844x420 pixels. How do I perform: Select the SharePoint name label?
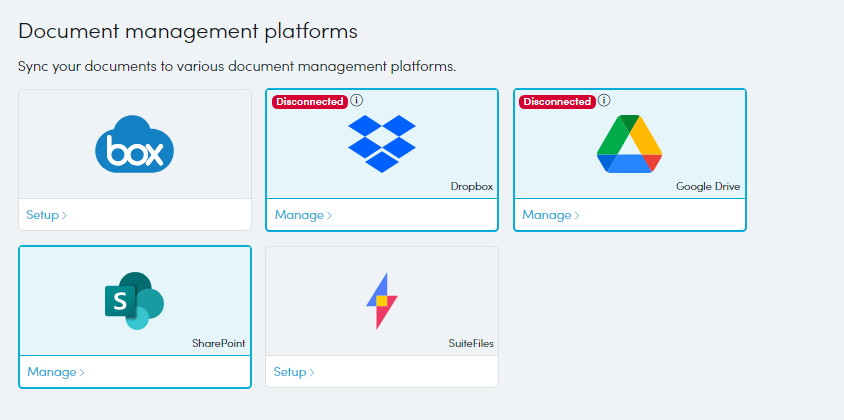219,343
